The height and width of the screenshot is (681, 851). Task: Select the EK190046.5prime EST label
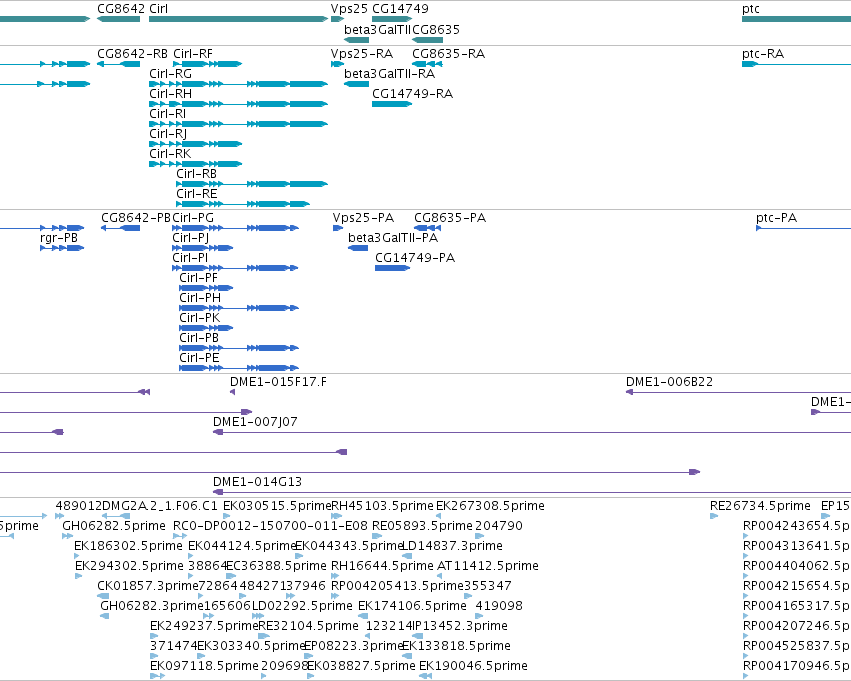[x=473, y=667]
